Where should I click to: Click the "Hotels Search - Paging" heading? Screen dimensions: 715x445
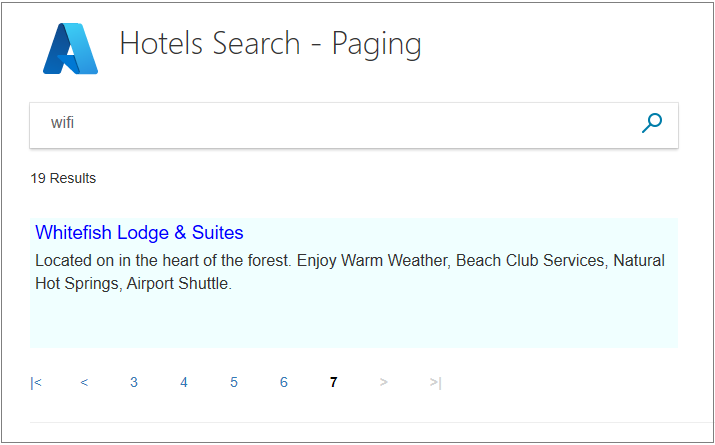pyautogui.click(x=270, y=44)
